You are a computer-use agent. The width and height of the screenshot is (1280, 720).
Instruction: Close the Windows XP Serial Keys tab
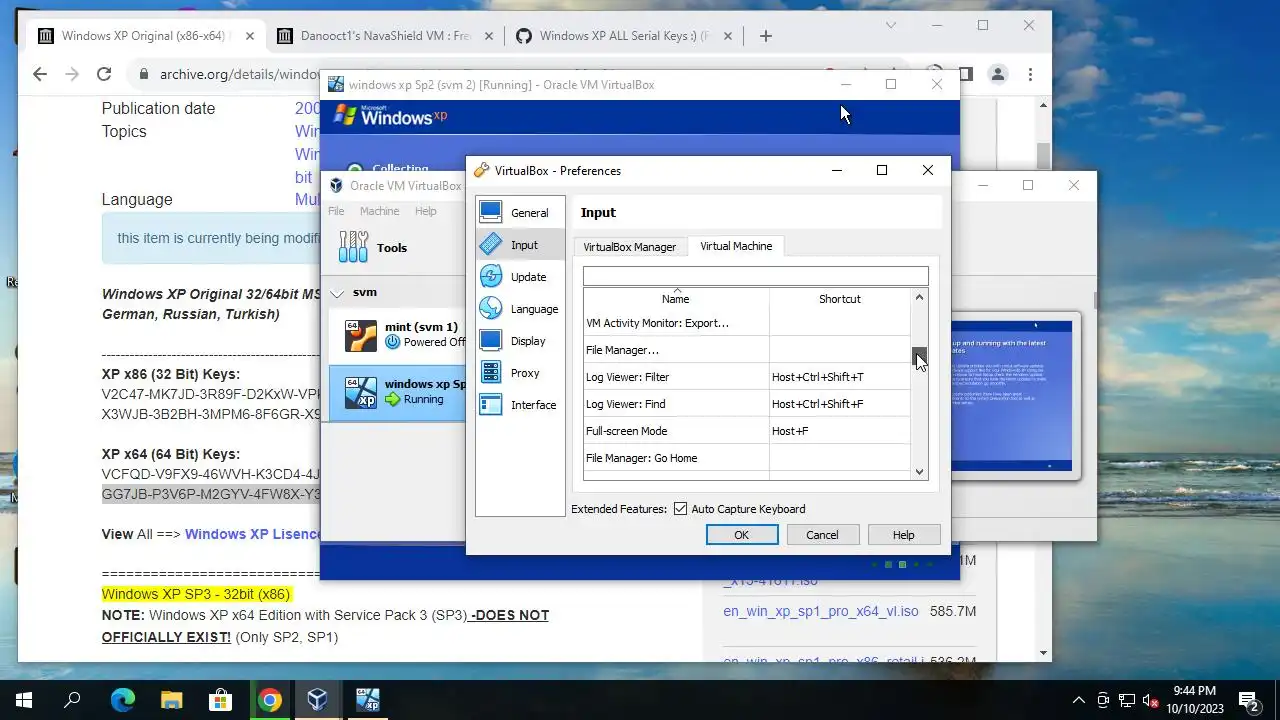(728, 36)
